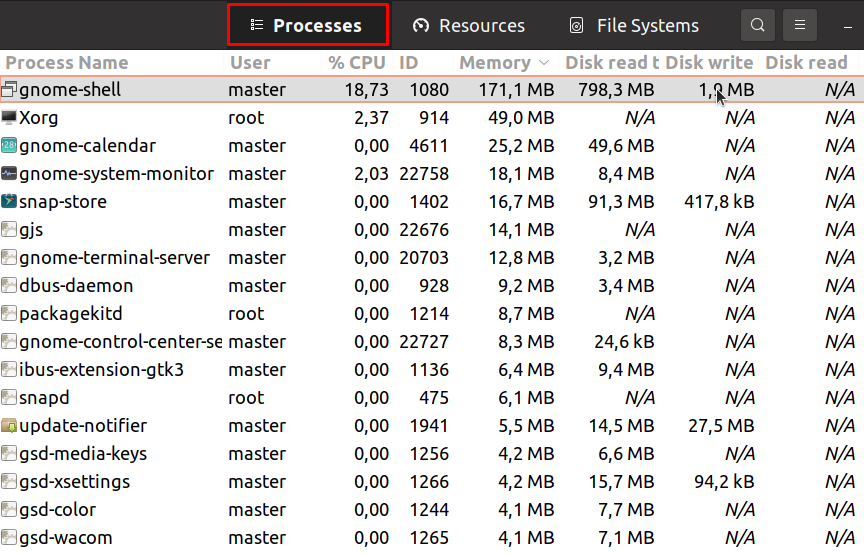Click the gnome-shell process icon
This screenshot has width=864, height=553.
[x=9, y=90]
